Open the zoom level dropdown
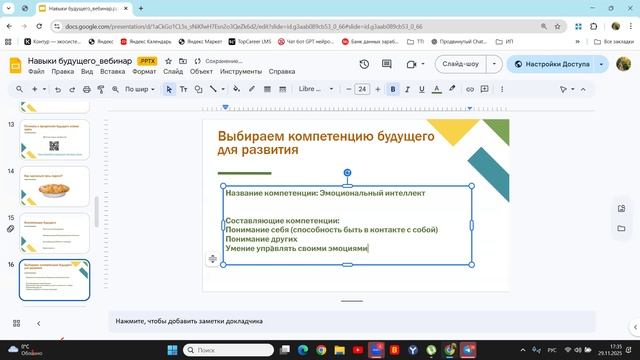The width and height of the screenshot is (640, 360). coord(140,89)
